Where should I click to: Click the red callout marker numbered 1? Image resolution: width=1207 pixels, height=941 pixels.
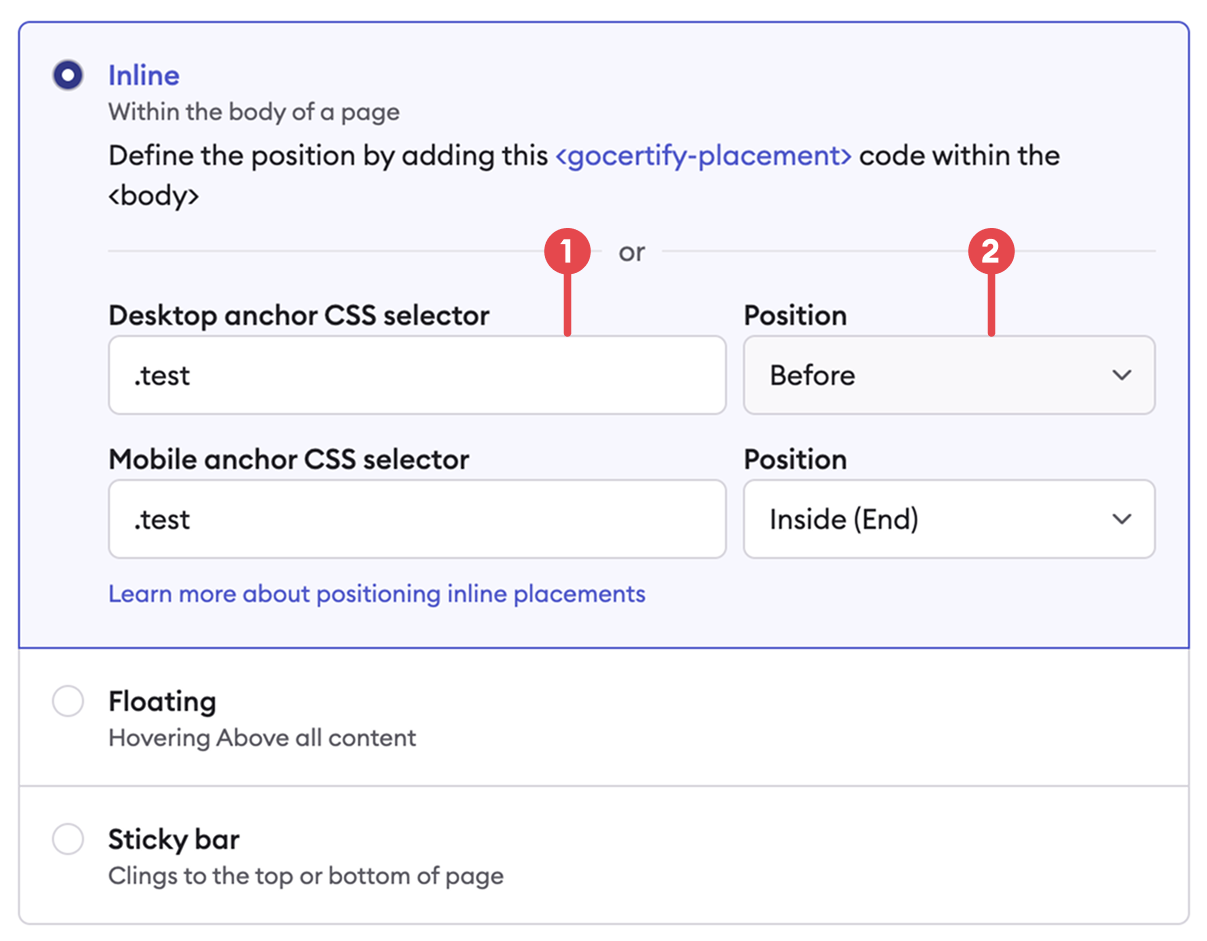coord(570,250)
